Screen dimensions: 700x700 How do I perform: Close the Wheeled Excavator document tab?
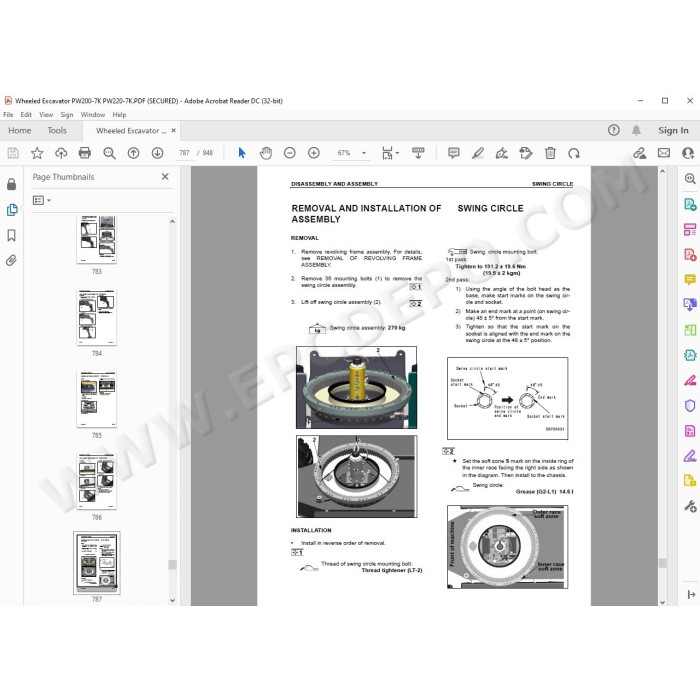(x=174, y=130)
